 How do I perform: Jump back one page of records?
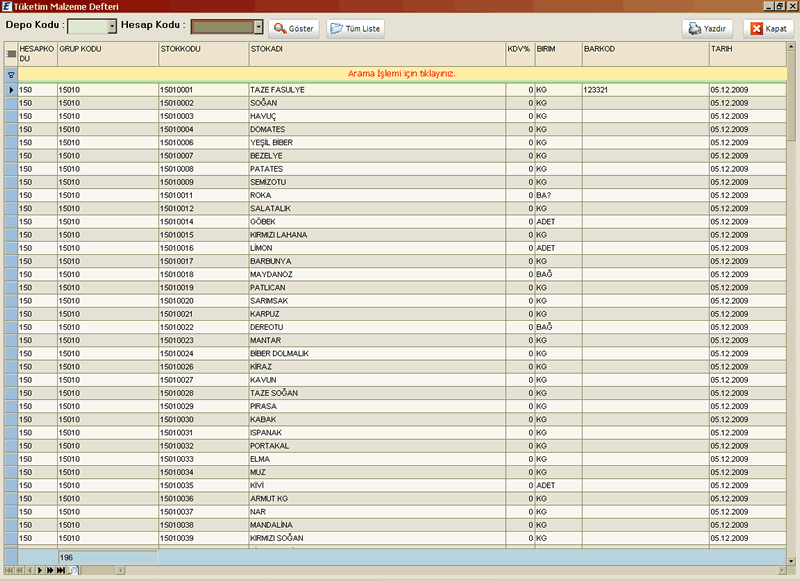(19, 570)
